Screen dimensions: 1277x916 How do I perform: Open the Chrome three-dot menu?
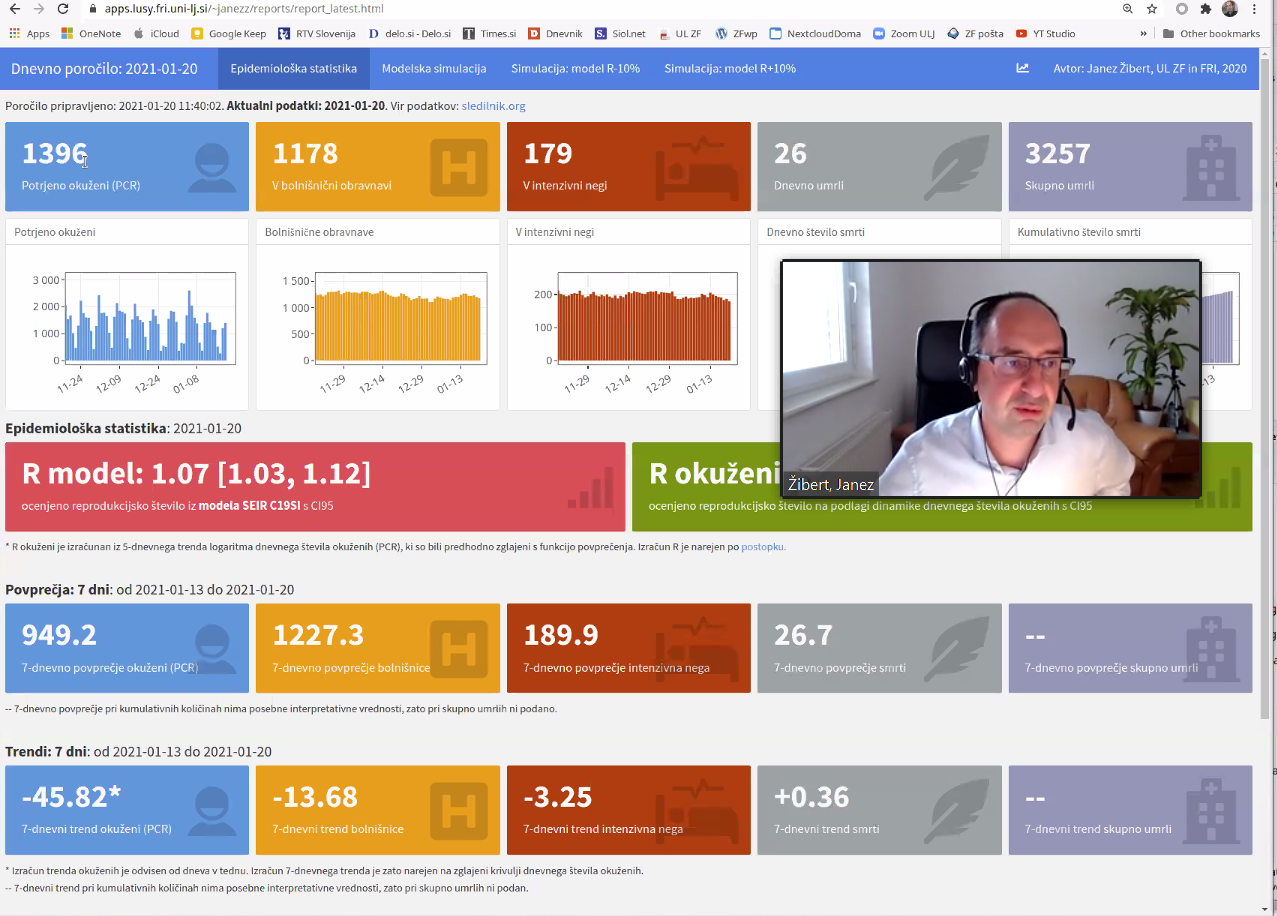(1256, 9)
